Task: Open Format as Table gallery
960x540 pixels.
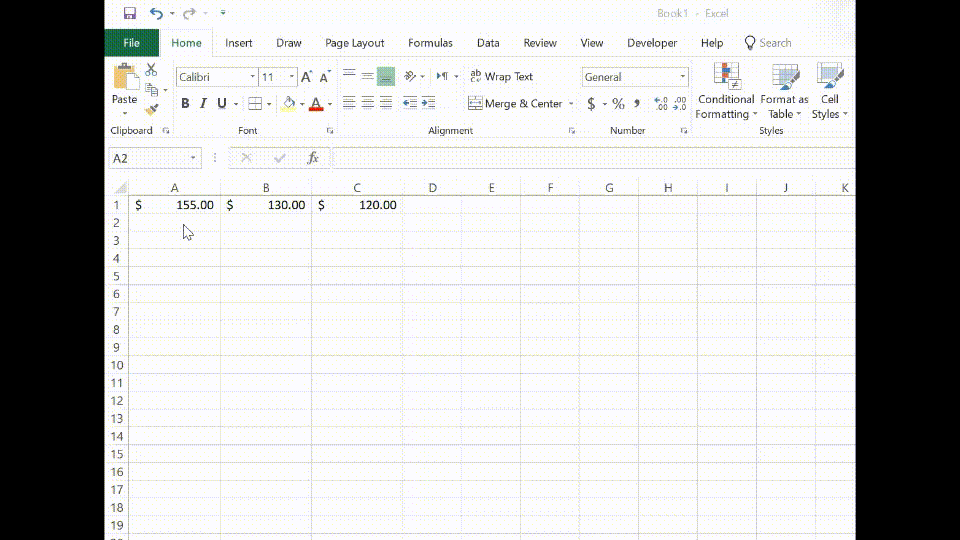Action: [x=784, y=91]
